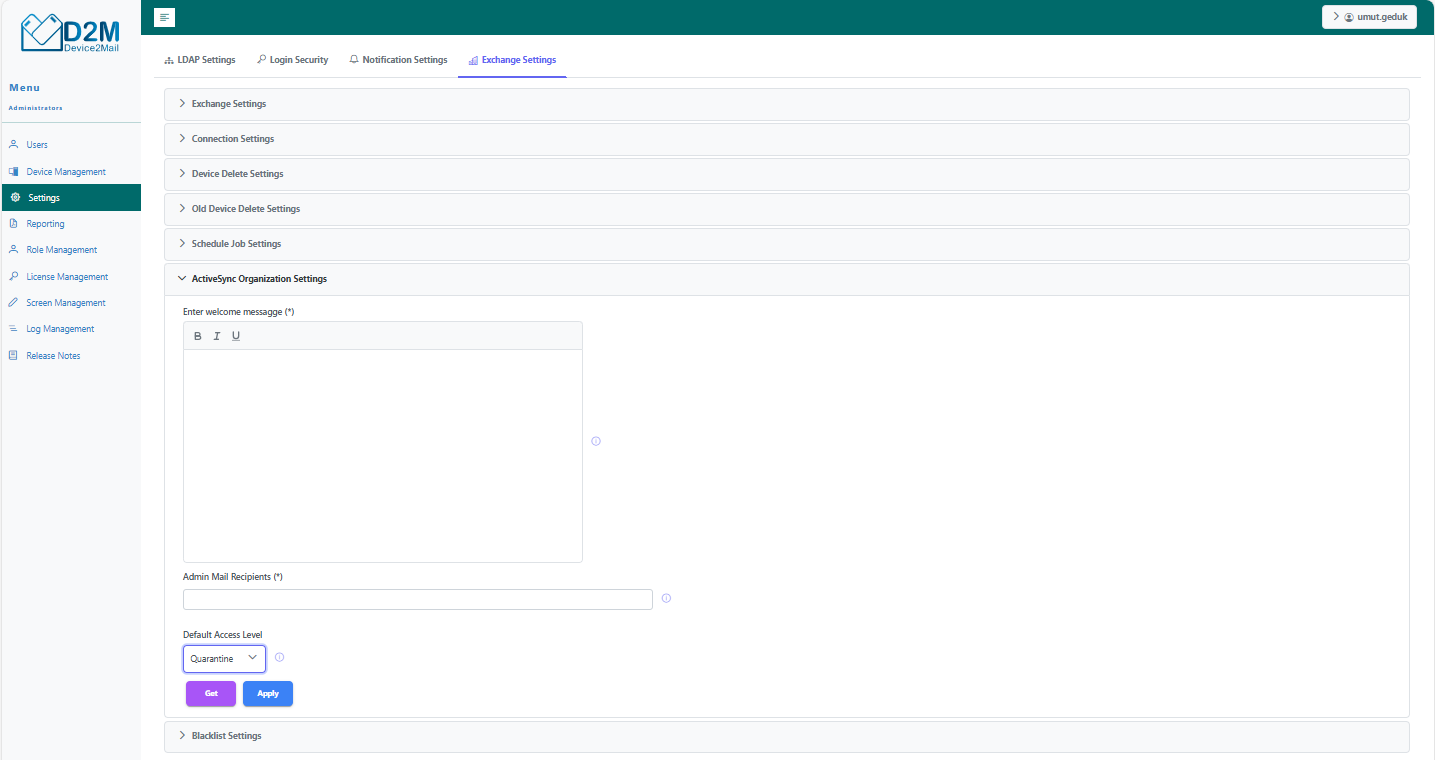The width and height of the screenshot is (1435, 760).
Task: Click the Admin Mail Recipients input field
Action: tap(417, 600)
